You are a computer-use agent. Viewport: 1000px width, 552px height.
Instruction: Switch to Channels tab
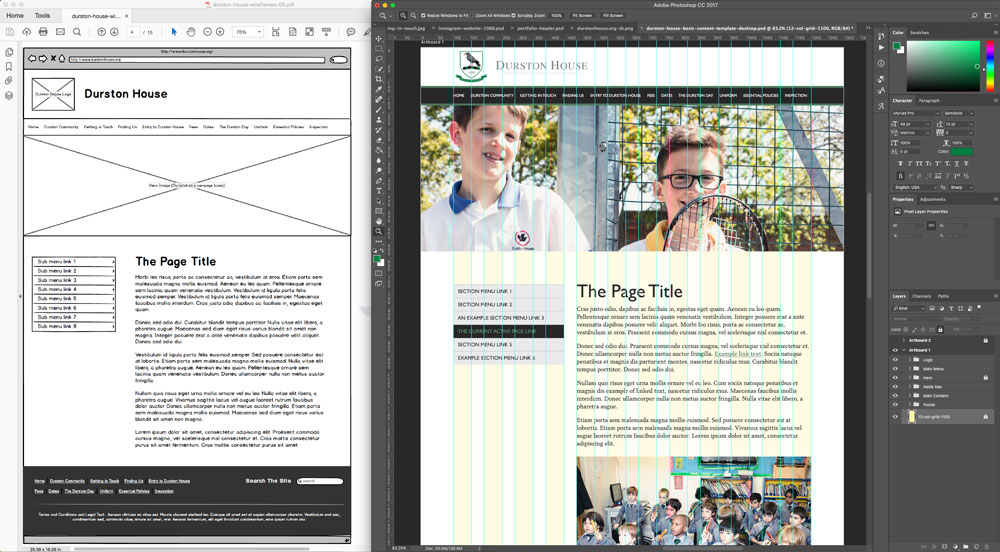(922, 296)
